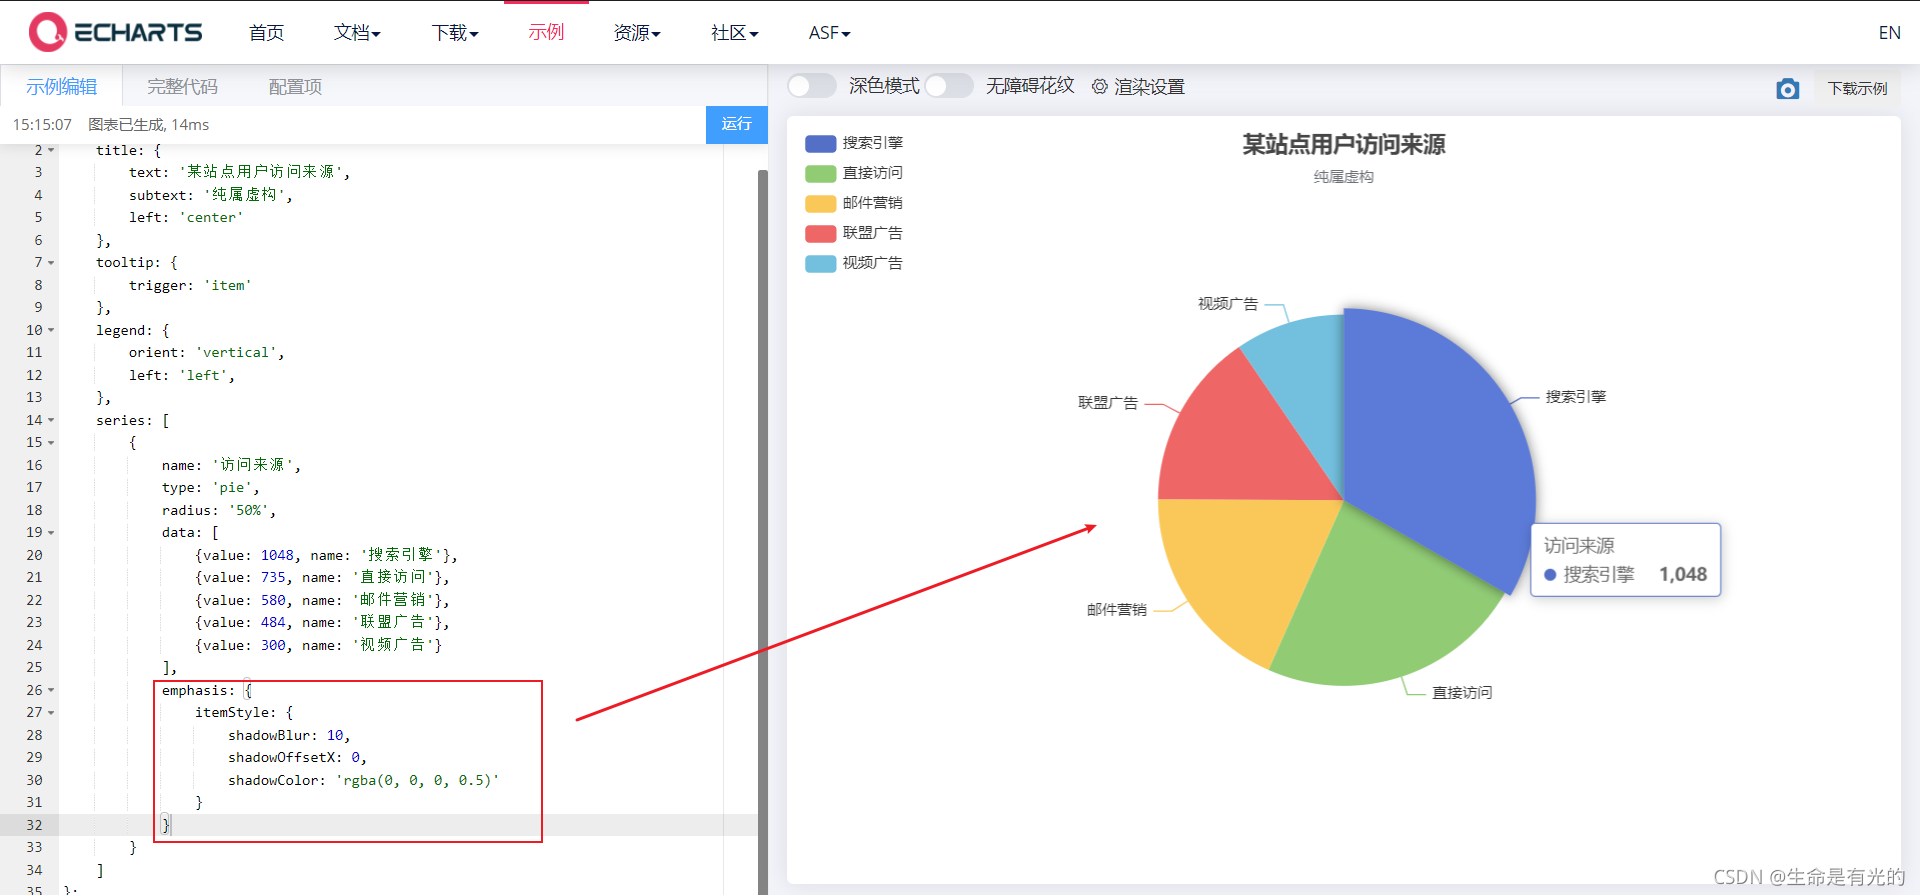Open the 文档 dropdown menu
1920x895 pixels.
coord(357,33)
